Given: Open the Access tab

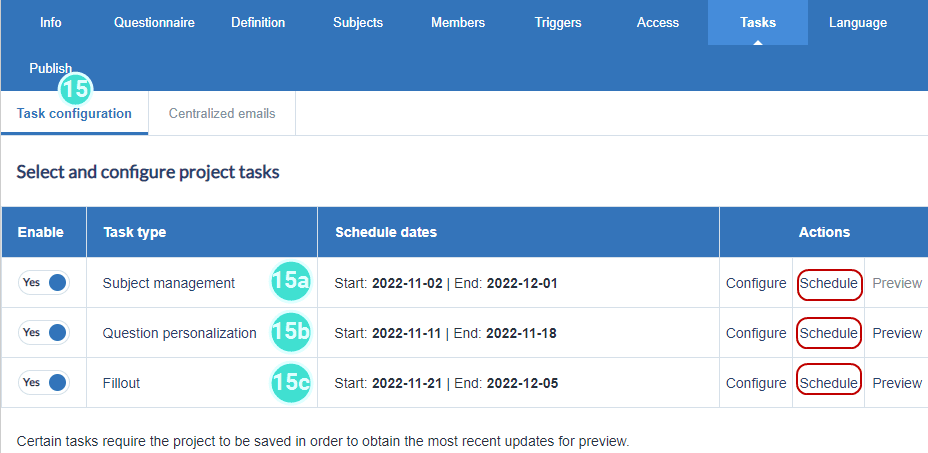Looking at the screenshot, I should (658, 23).
